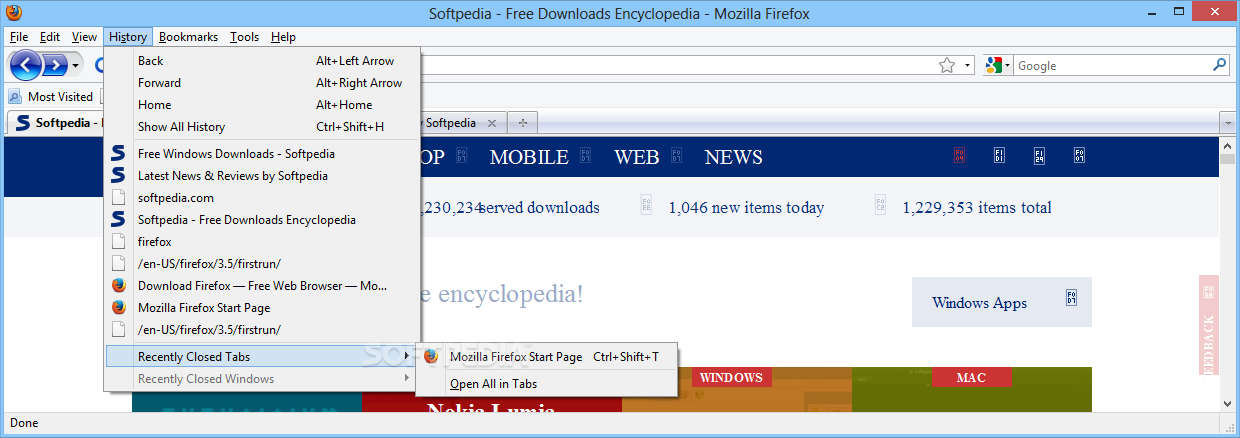Screen dimensions: 1240x438
Task: Choose a search engine via the Google icon
Action: tap(993, 66)
